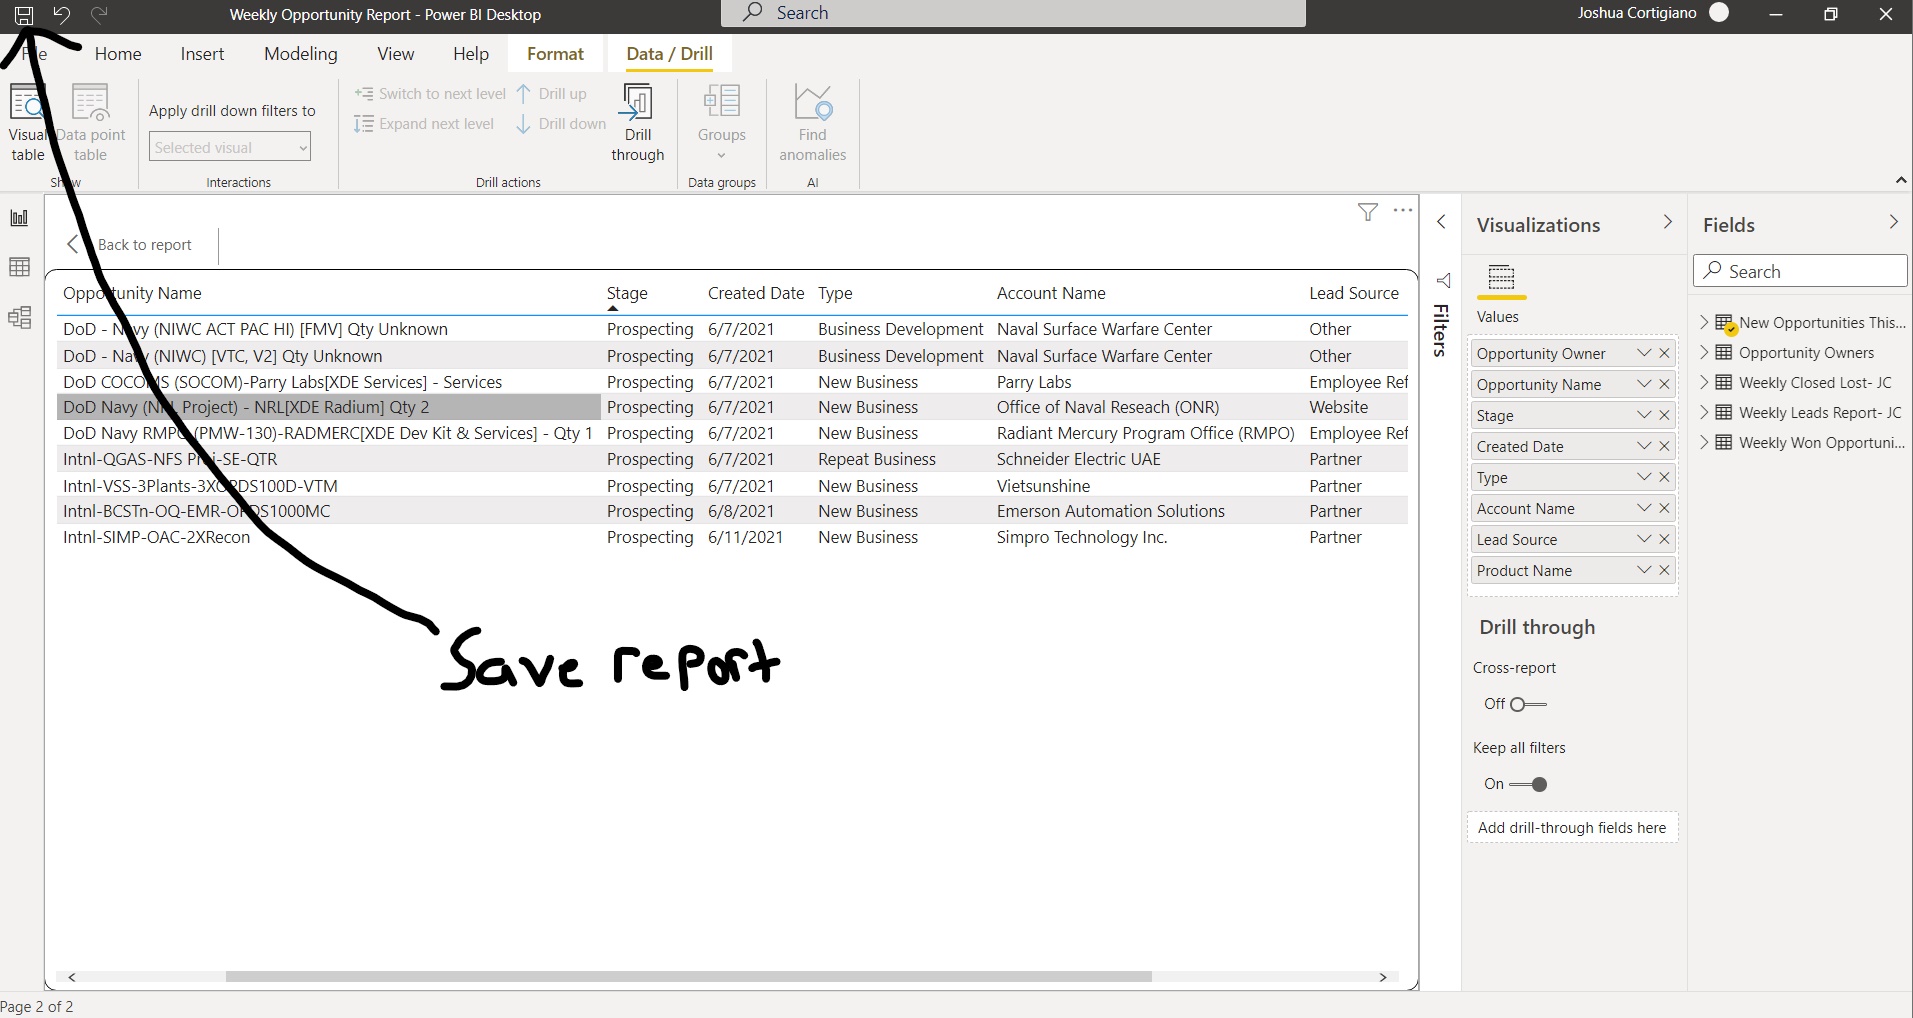Switch to Model view in left sidebar
Image resolution: width=1913 pixels, height=1018 pixels.
click(19, 318)
